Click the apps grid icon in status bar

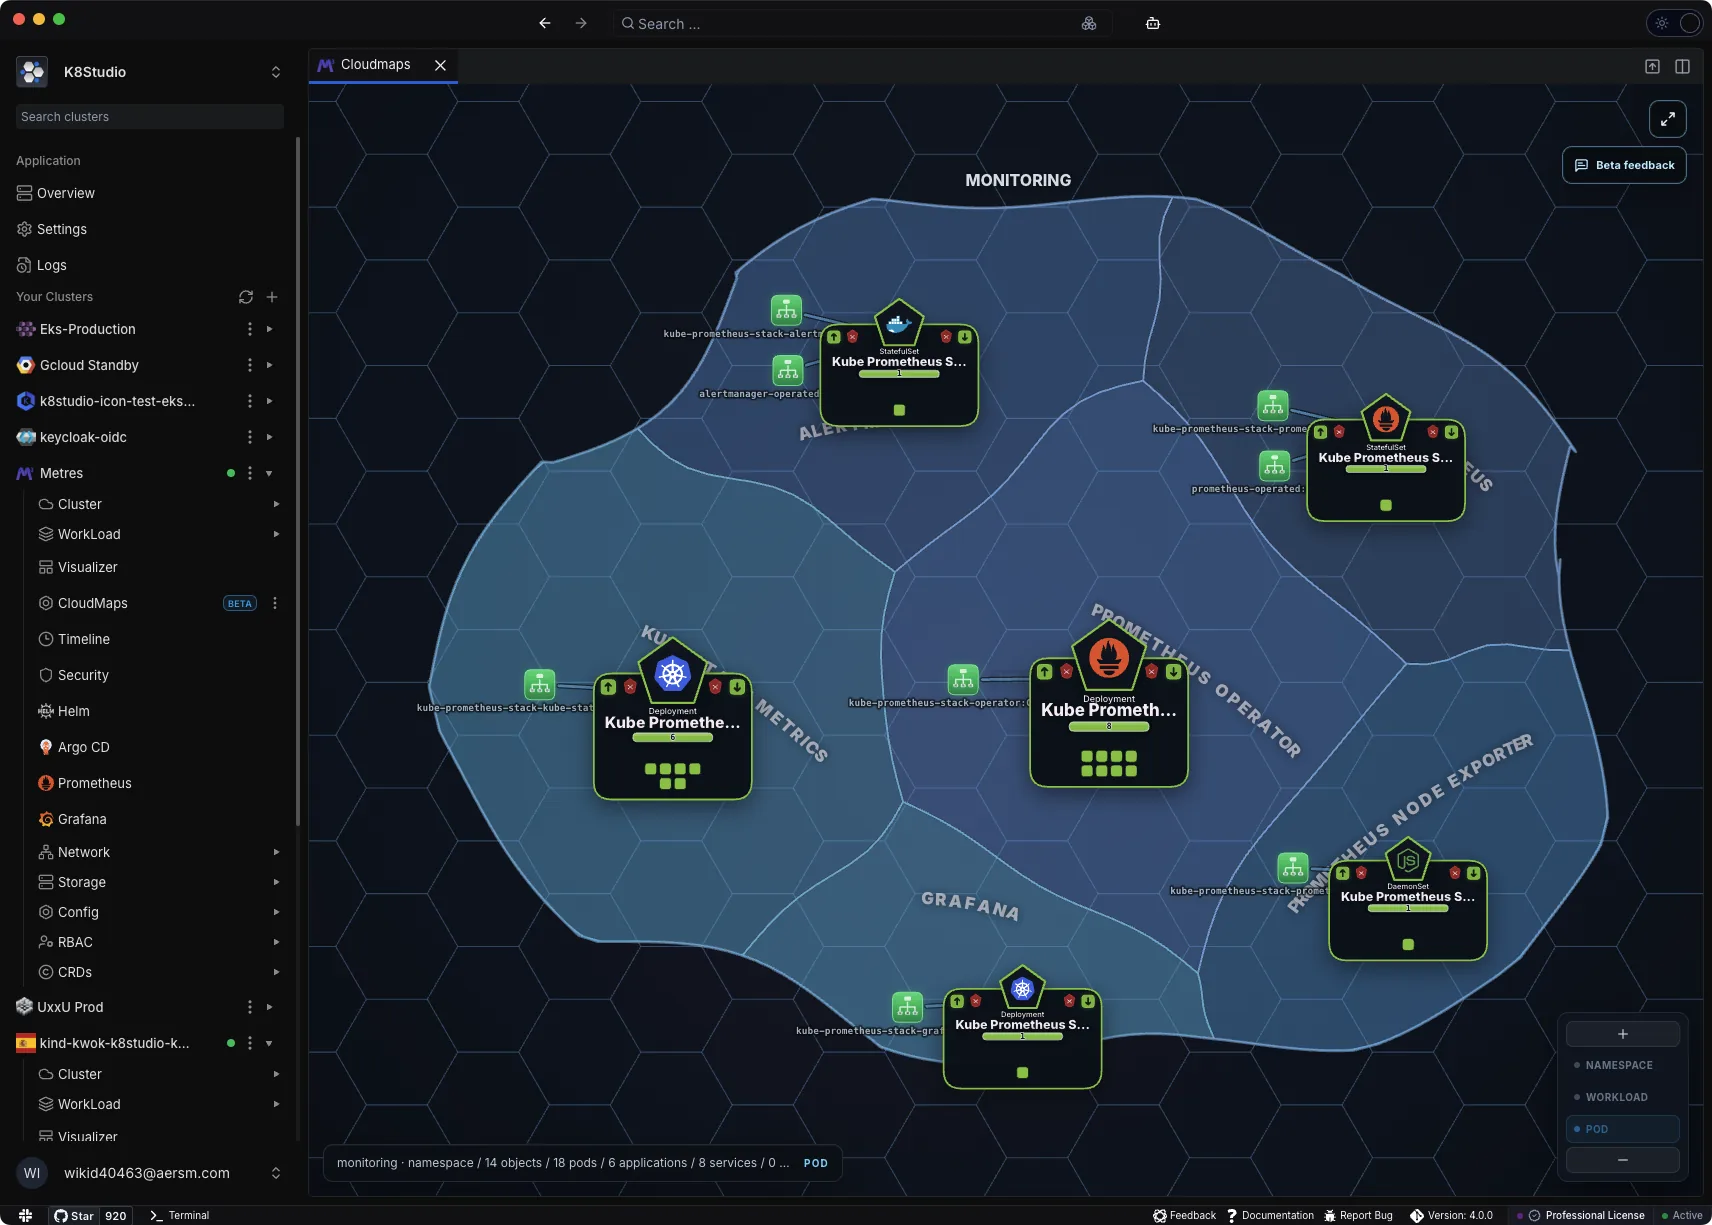point(26,1215)
